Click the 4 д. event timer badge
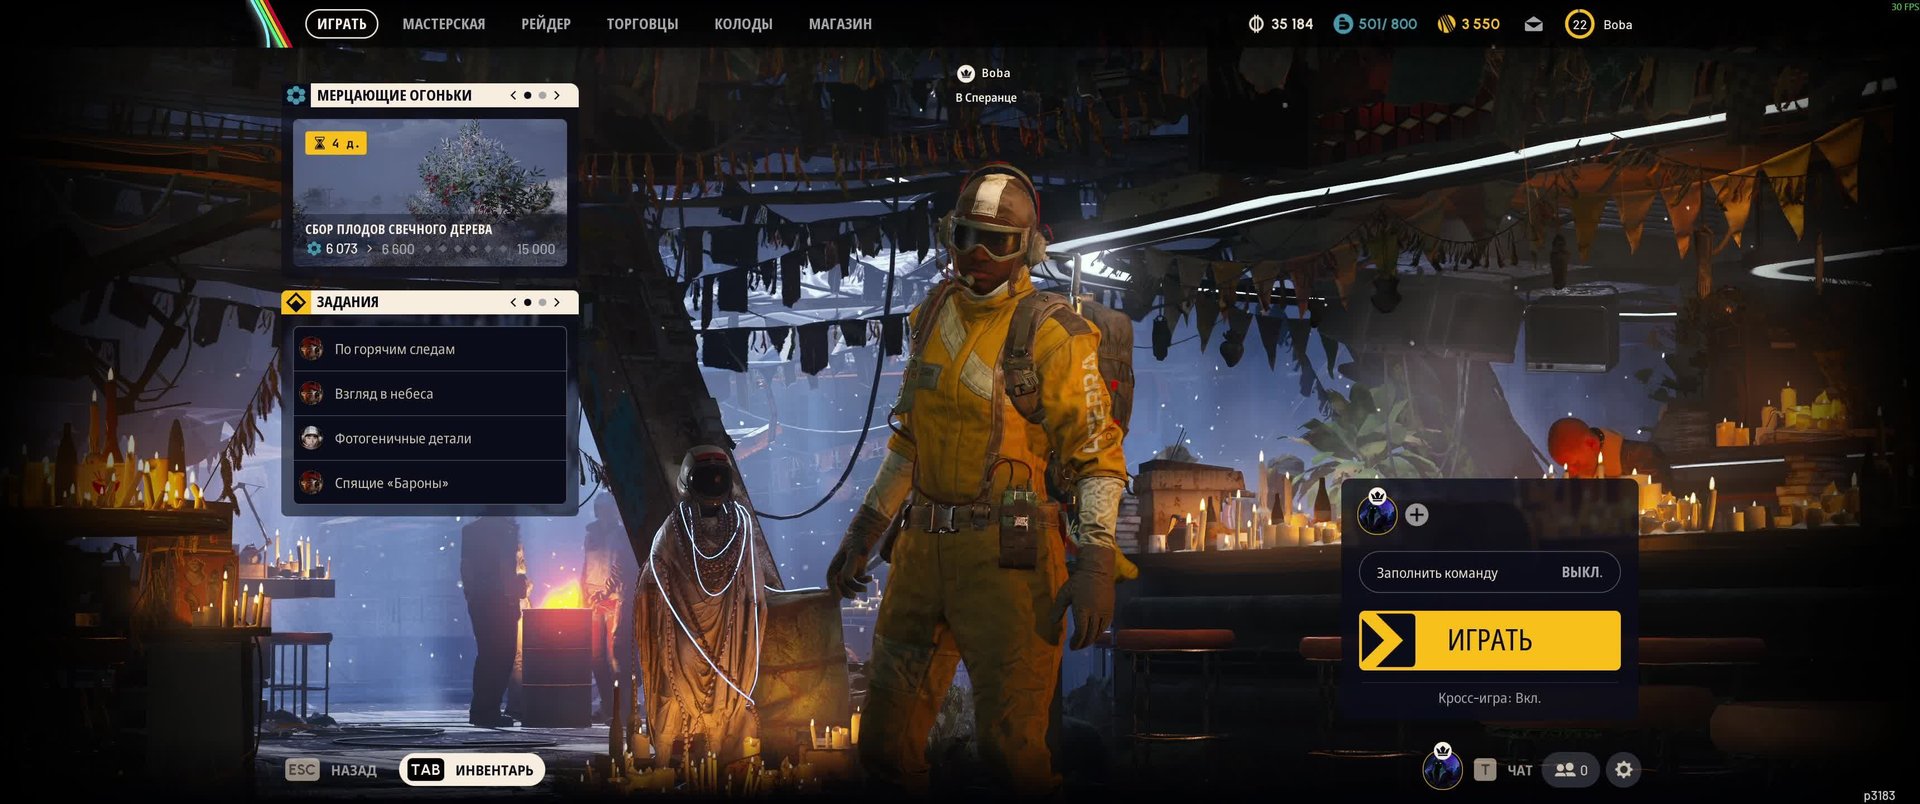This screenshot has width=1920, height=804. [335, 143]
